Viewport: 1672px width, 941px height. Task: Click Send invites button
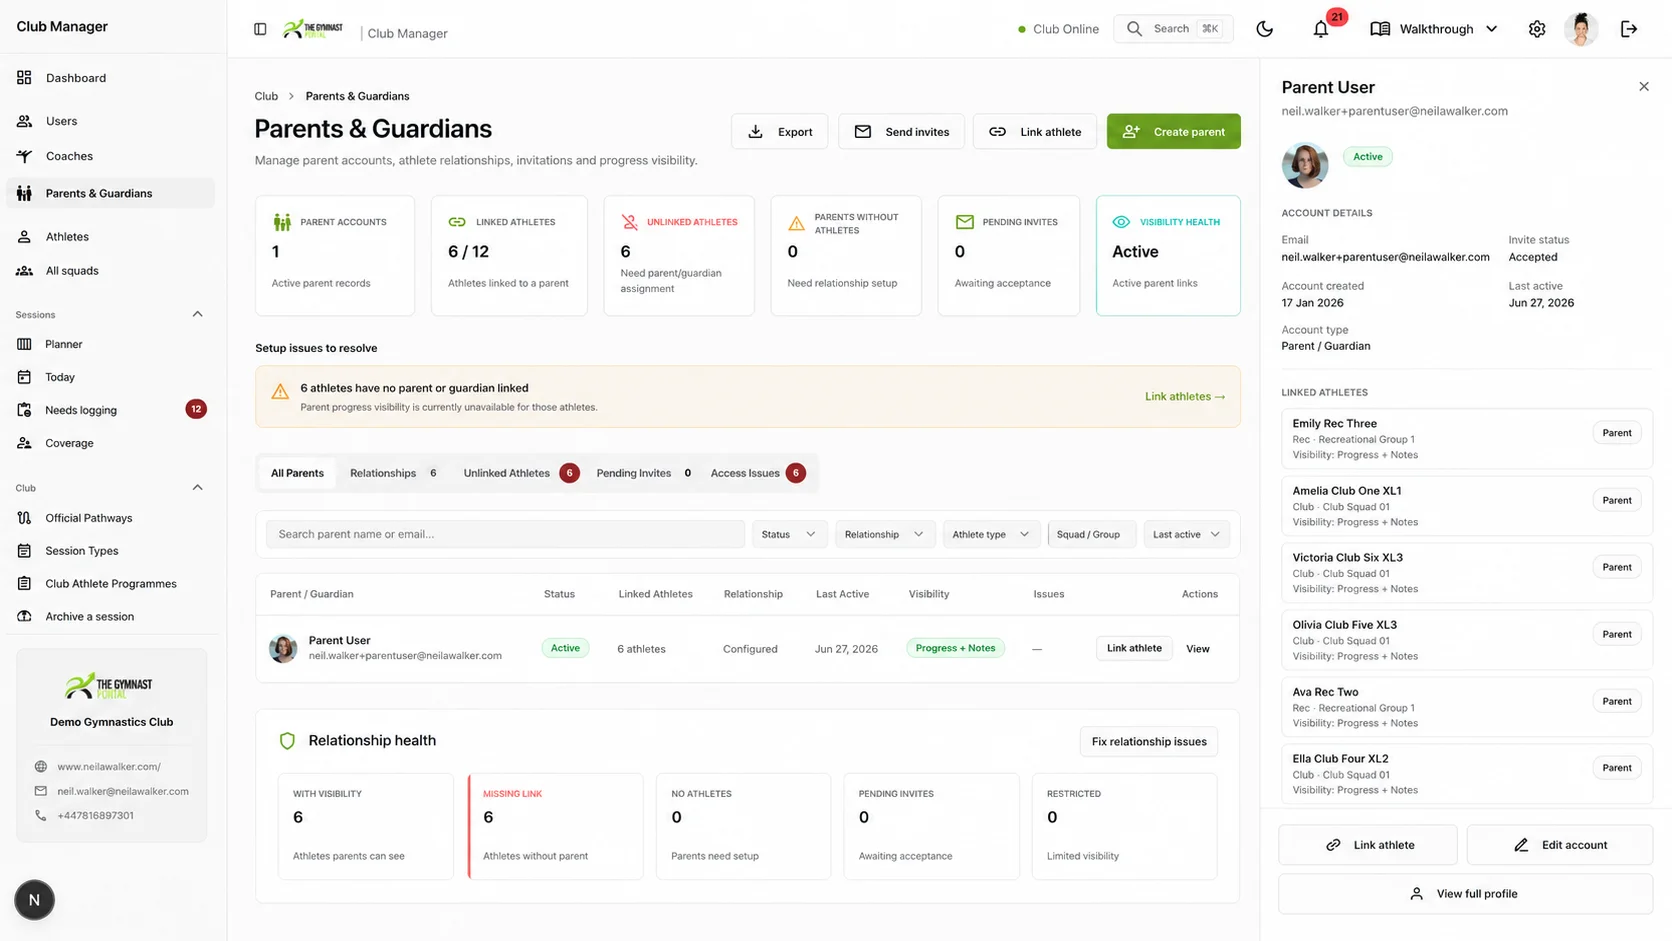(x=901, y=131)
